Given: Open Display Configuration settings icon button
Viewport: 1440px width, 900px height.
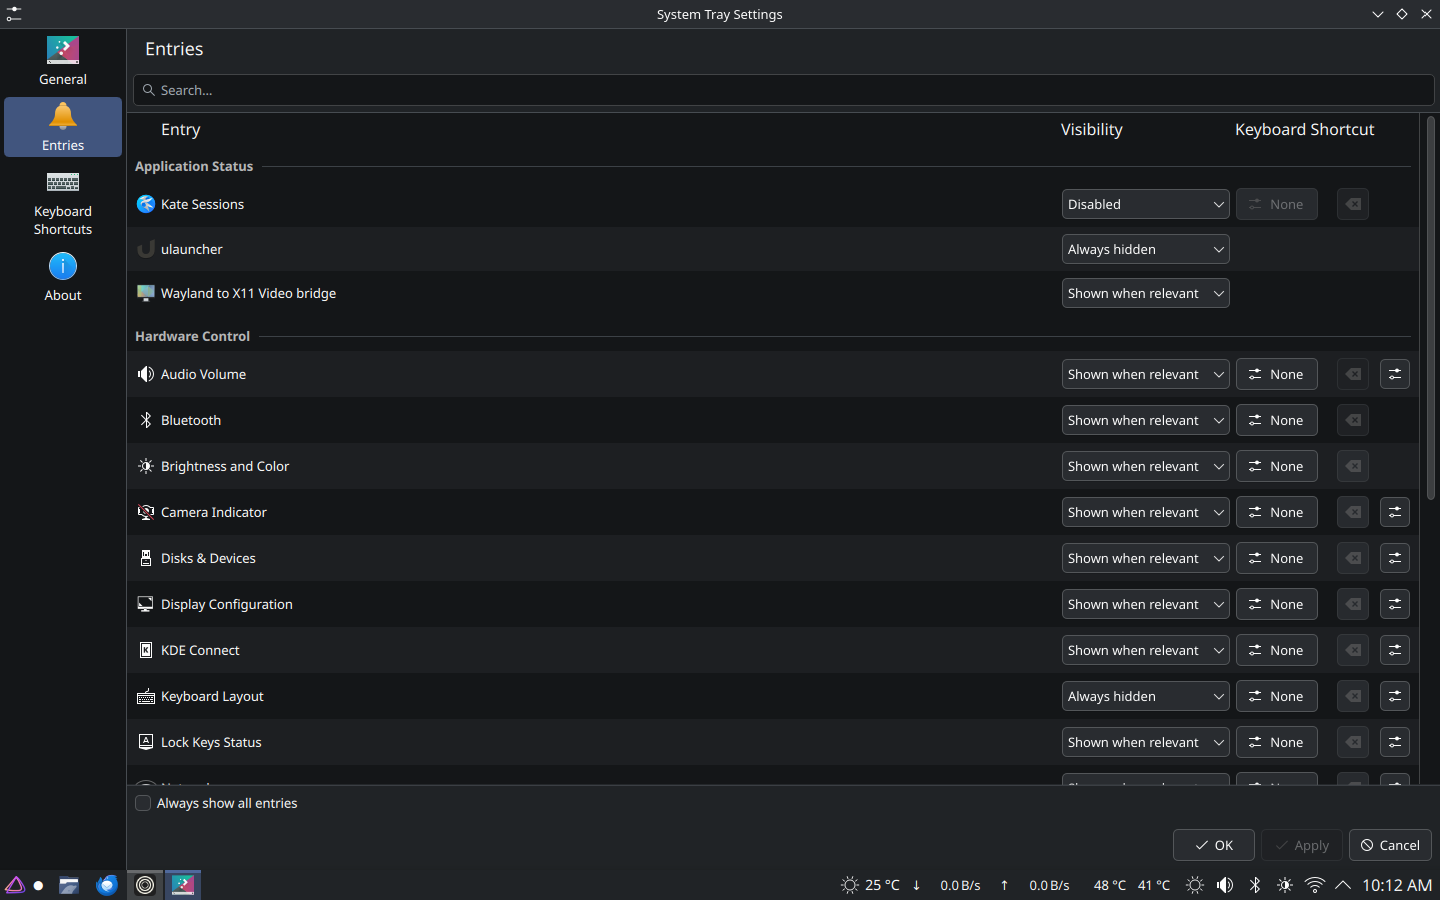Looking at the screenshot, I should [x=1394, y=604].
